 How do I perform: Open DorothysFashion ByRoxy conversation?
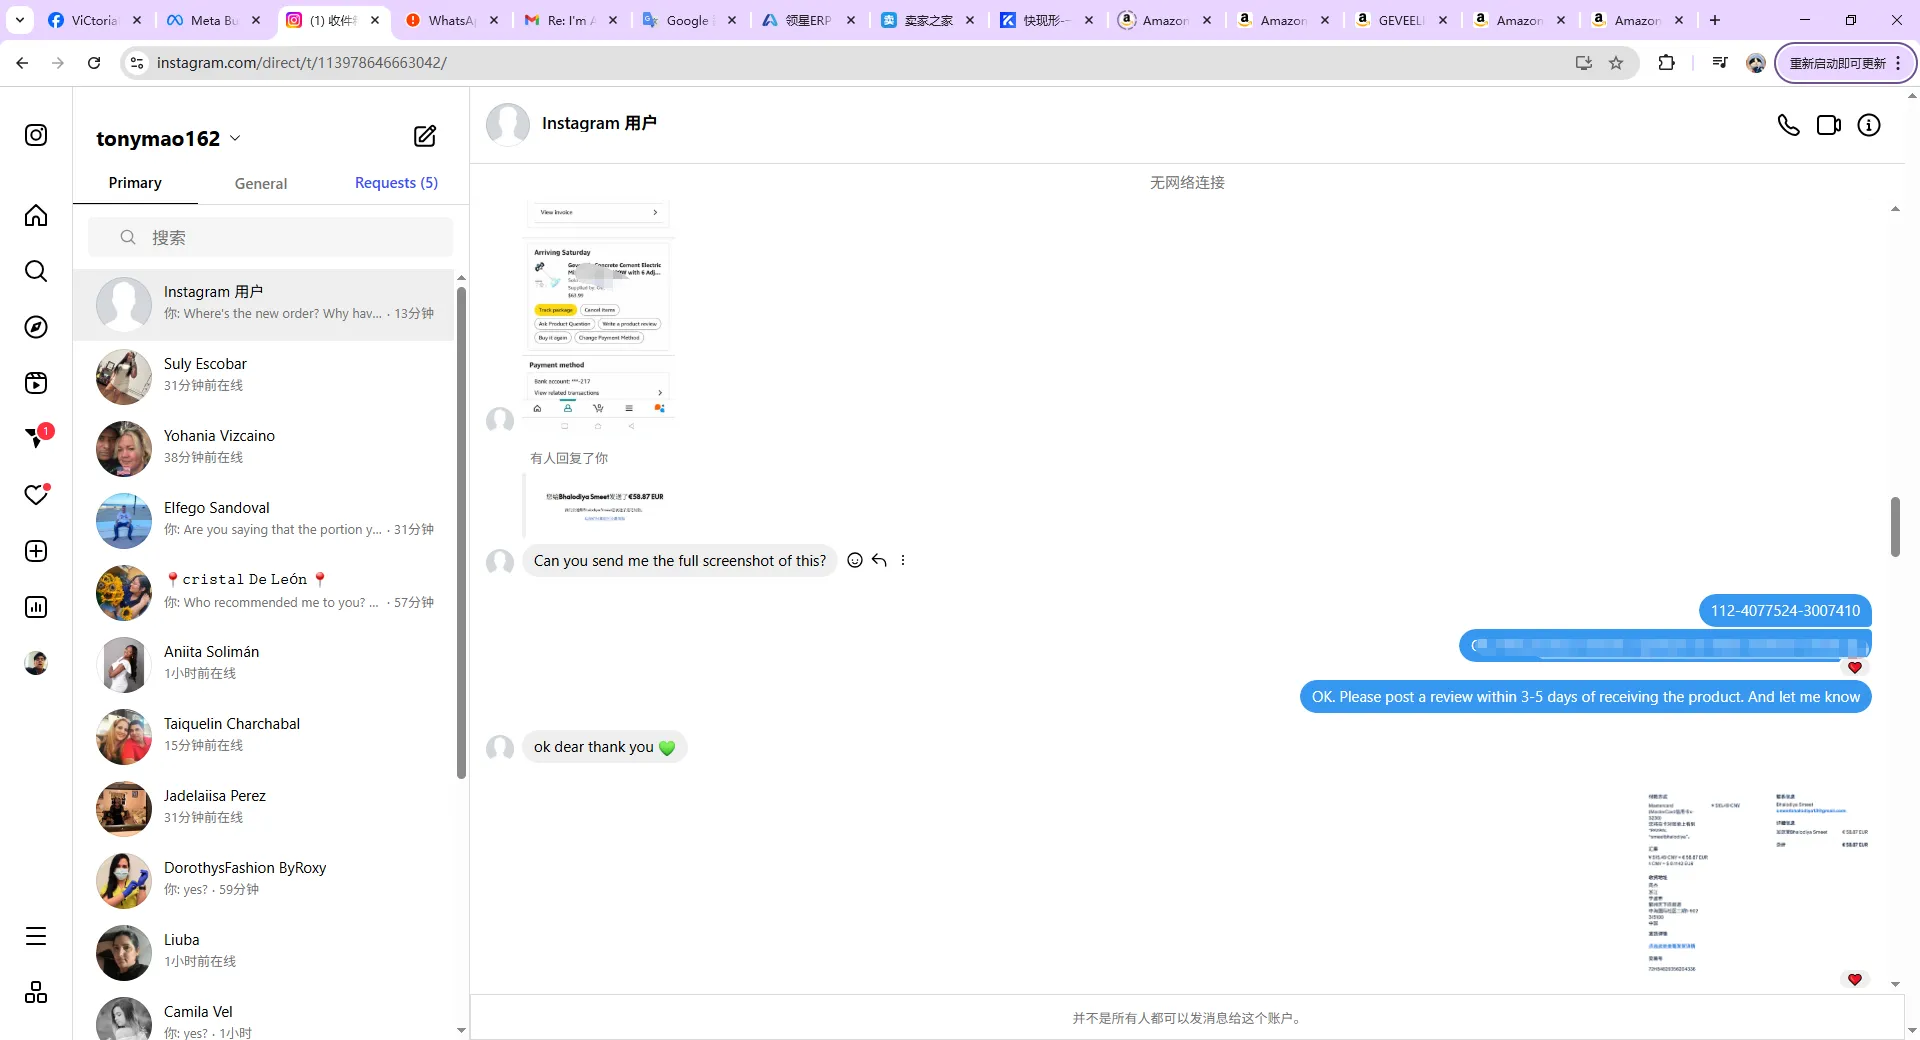click(x=264, y=880)
